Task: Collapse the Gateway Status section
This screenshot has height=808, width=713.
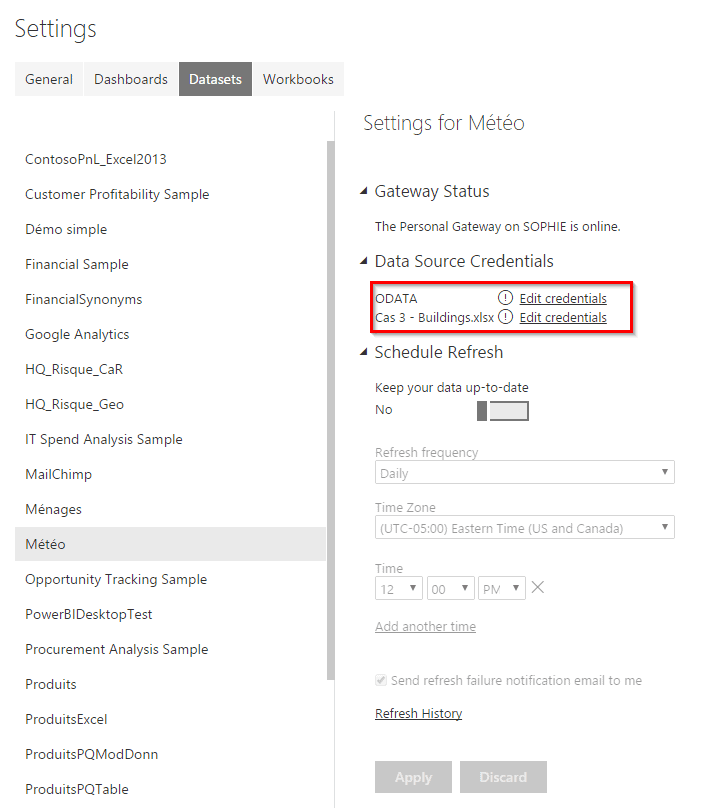Action: tap(362, 192)
